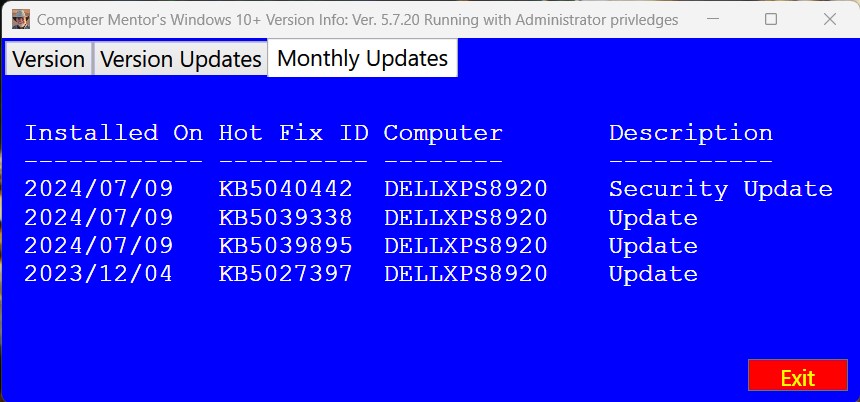Click the window title bar text

tap(357, 19)
